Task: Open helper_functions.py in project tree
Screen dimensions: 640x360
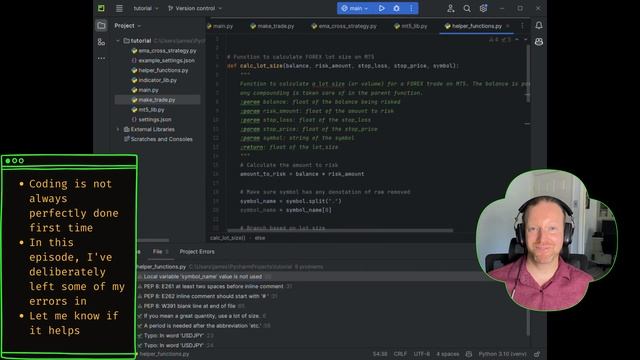Action: [x=160, y=70]
